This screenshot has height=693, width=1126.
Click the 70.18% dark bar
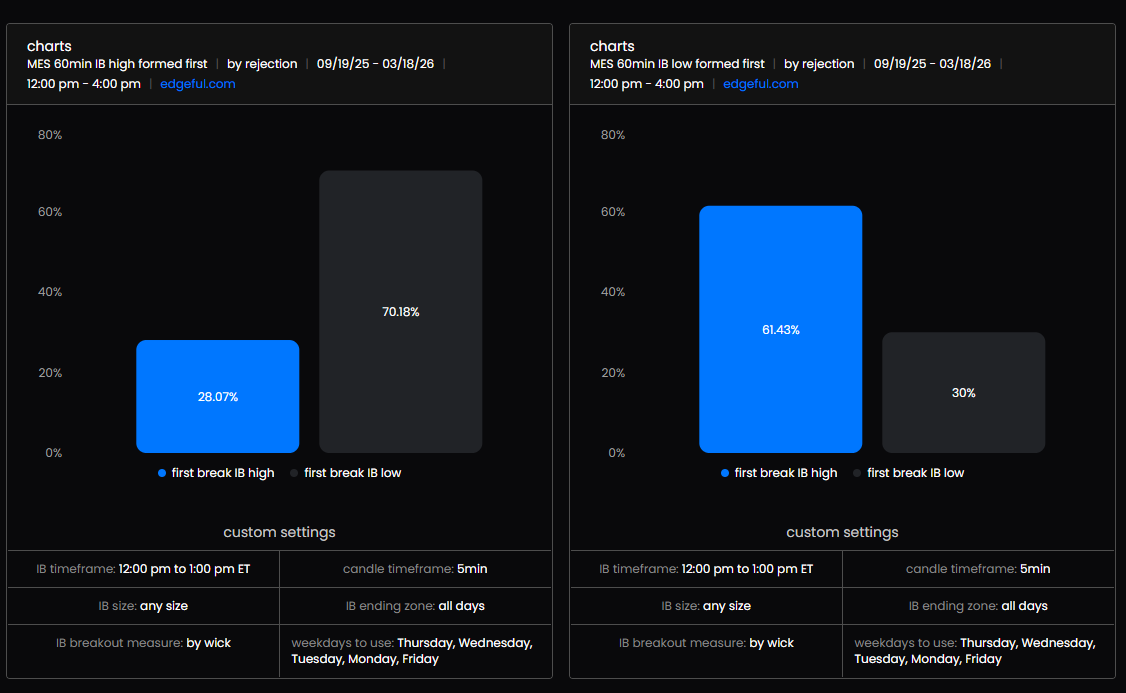(x=401, y=312)
